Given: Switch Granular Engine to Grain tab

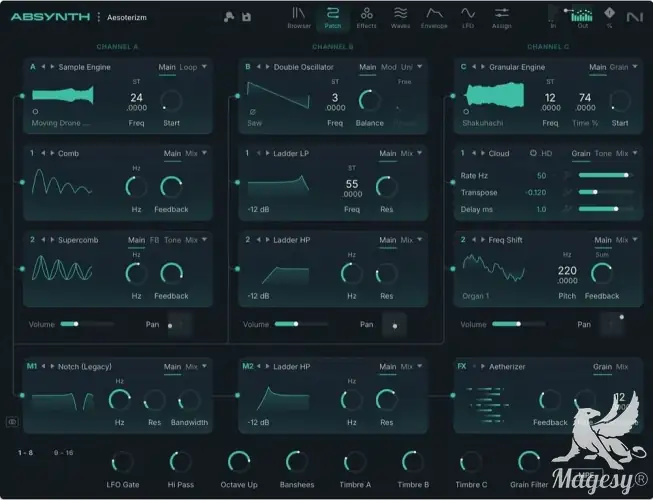Looking at the screenshot, I should (619, 67).
